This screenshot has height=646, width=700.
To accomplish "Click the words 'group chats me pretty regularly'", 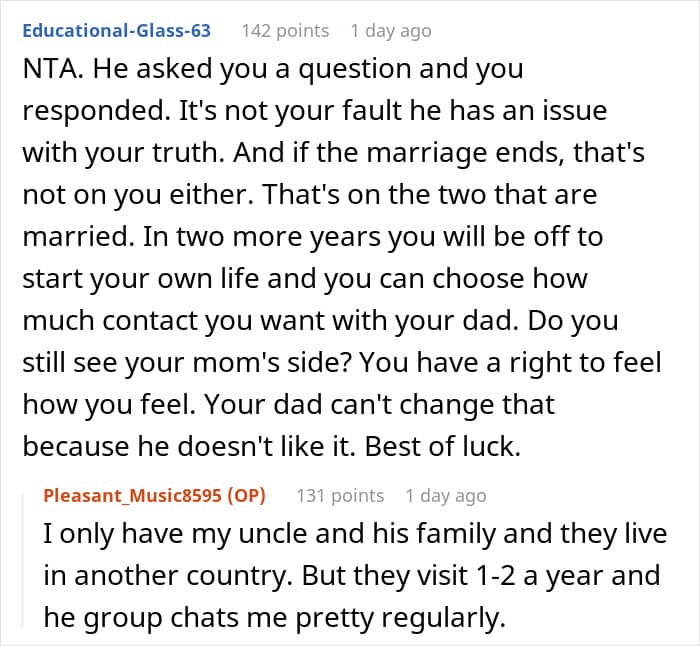I will [x=294, y=618].
